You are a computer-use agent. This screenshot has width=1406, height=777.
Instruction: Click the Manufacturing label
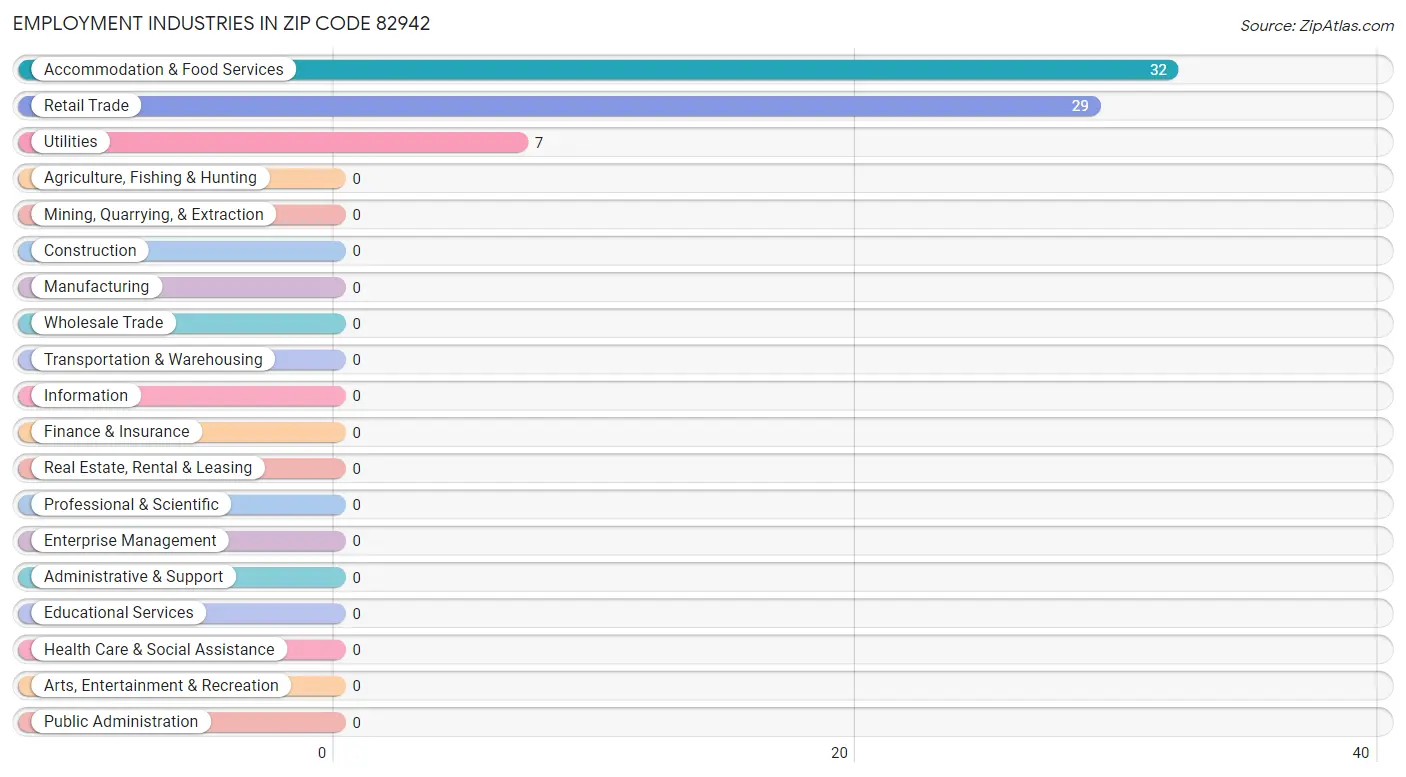tap(96, 287)
